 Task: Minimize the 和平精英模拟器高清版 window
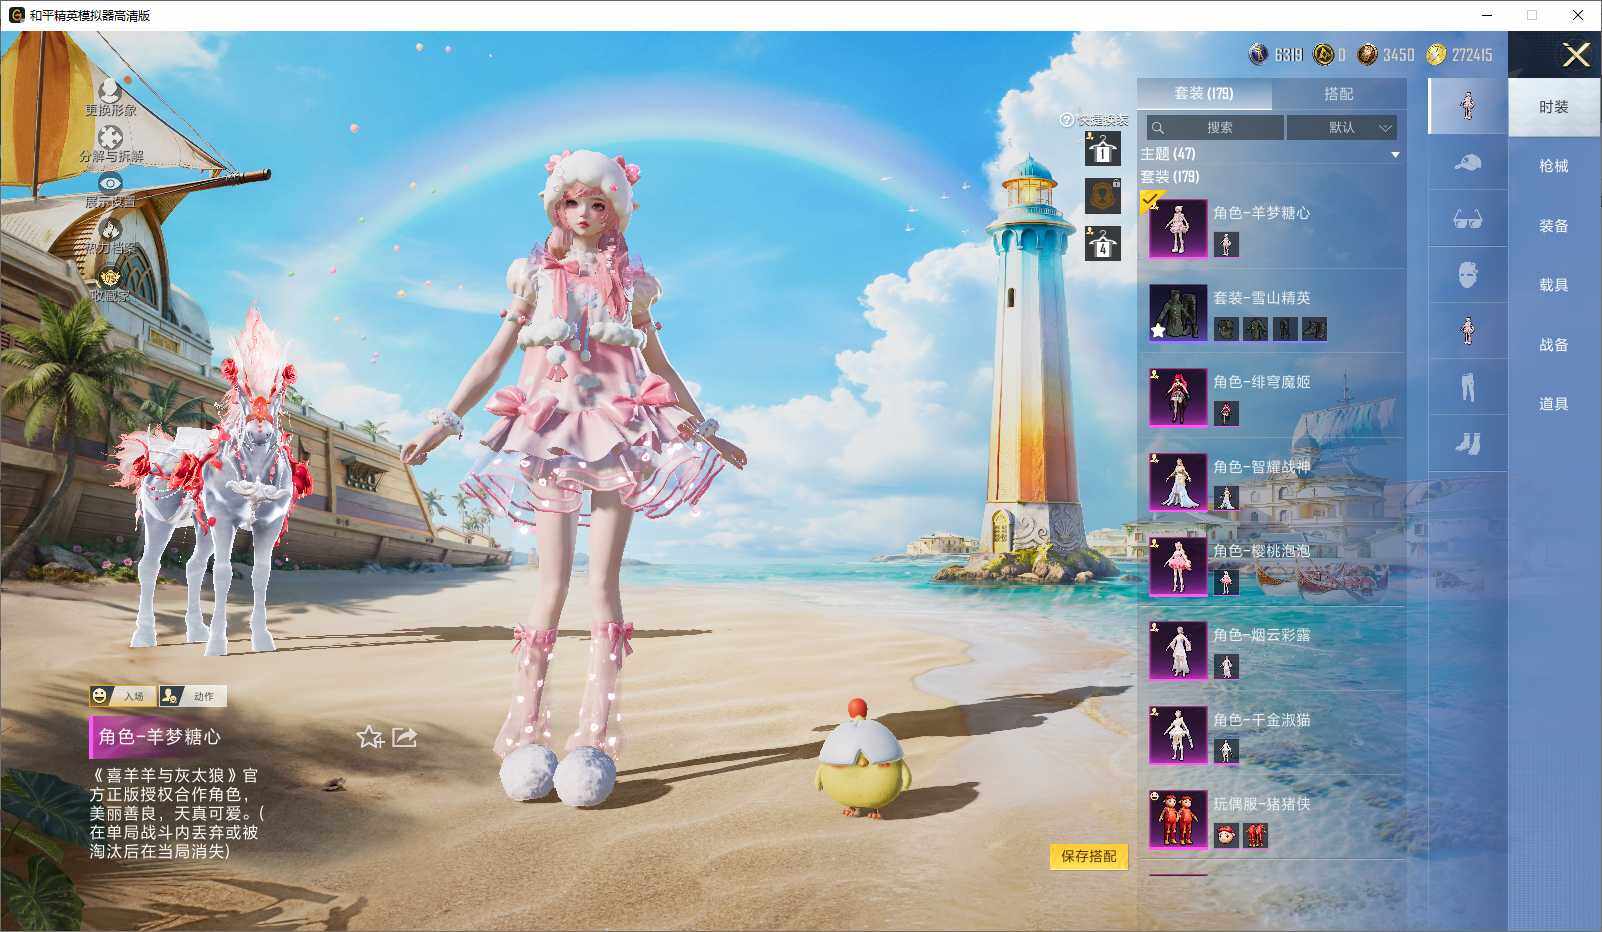[1485, 15]
